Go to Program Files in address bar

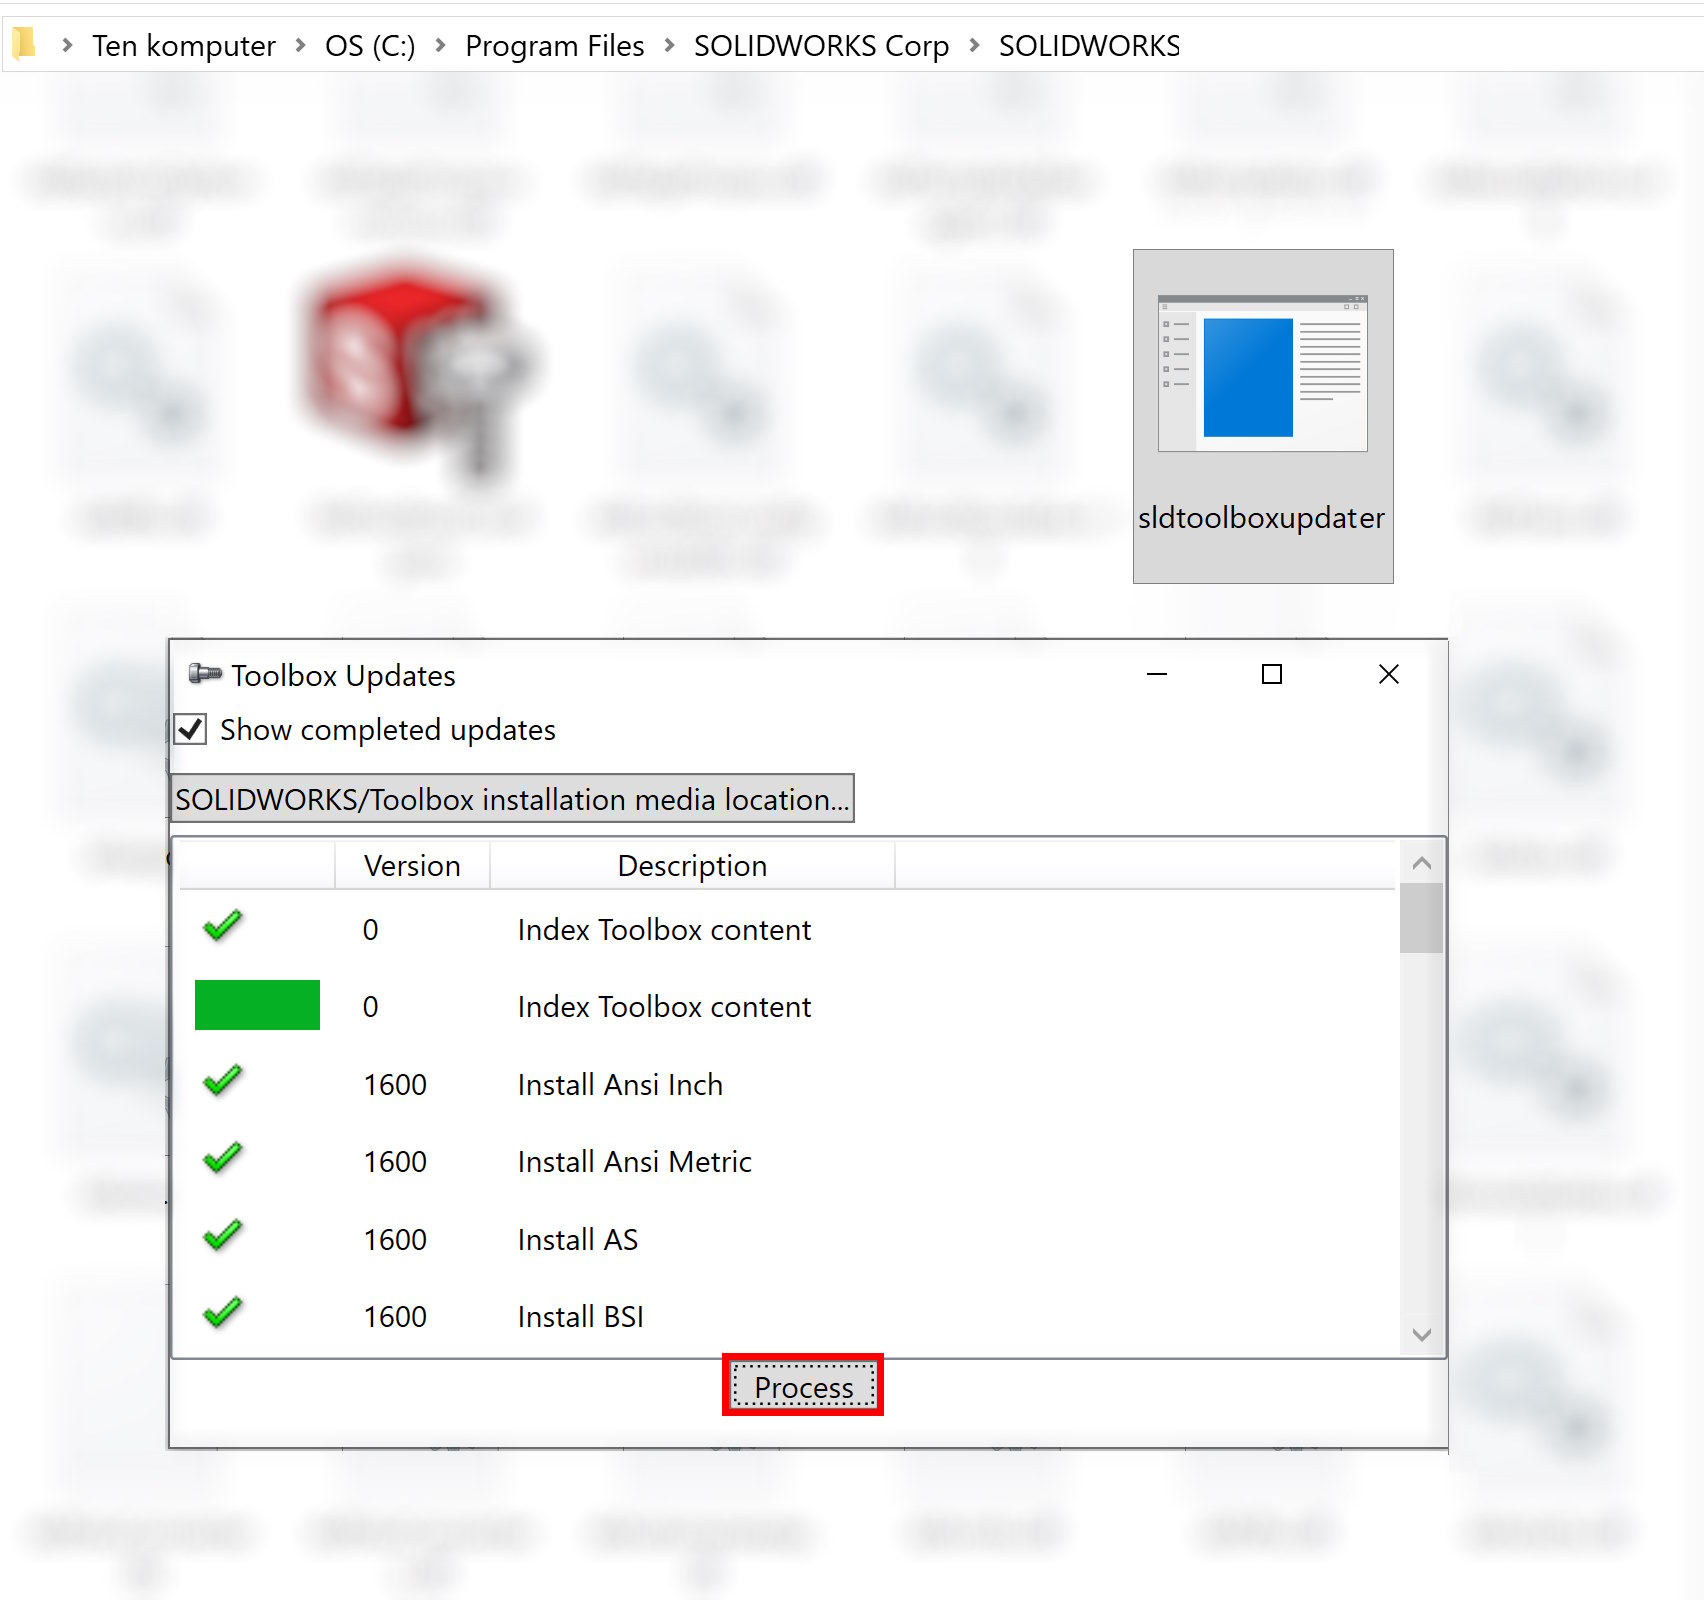point(555,46)
